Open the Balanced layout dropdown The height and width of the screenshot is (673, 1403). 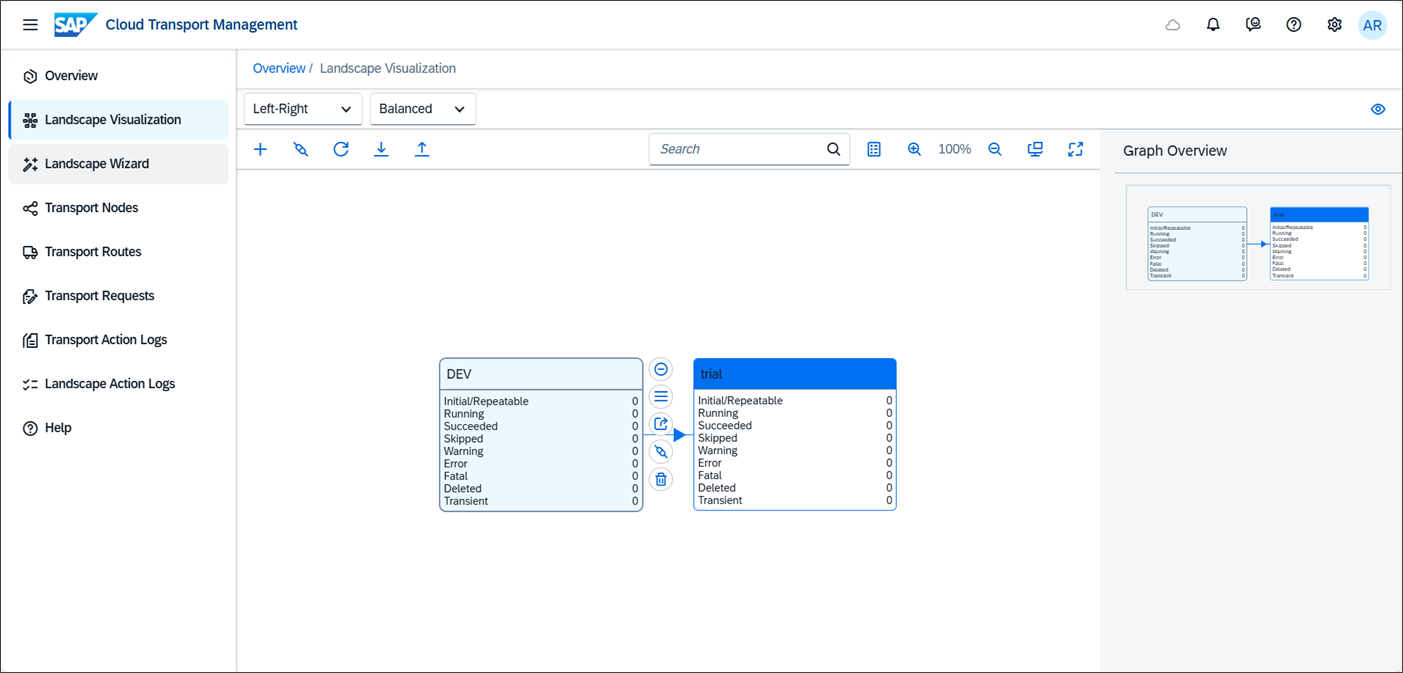click(x=423, y=109)
